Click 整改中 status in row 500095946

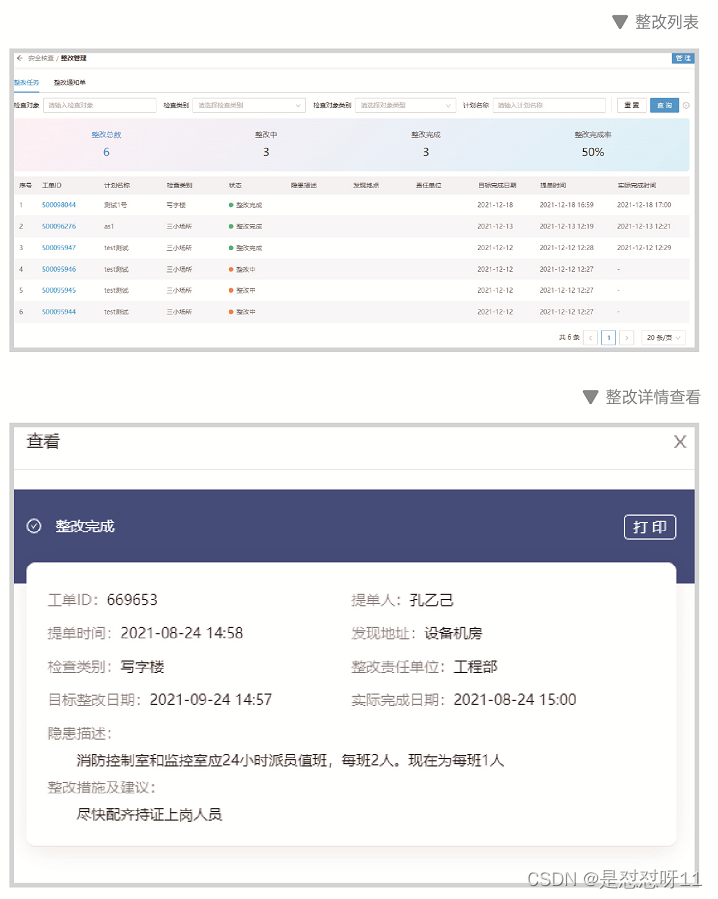click(246, 269)
